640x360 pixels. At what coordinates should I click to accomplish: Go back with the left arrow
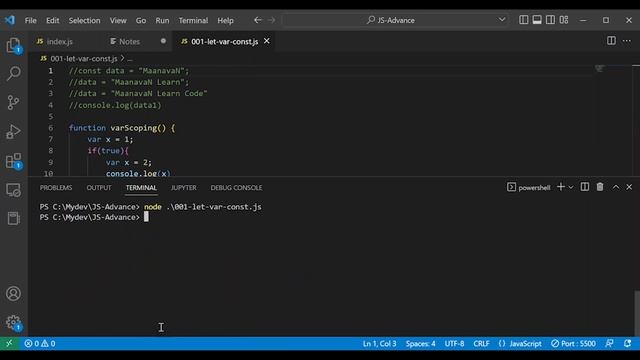point(258,20)
